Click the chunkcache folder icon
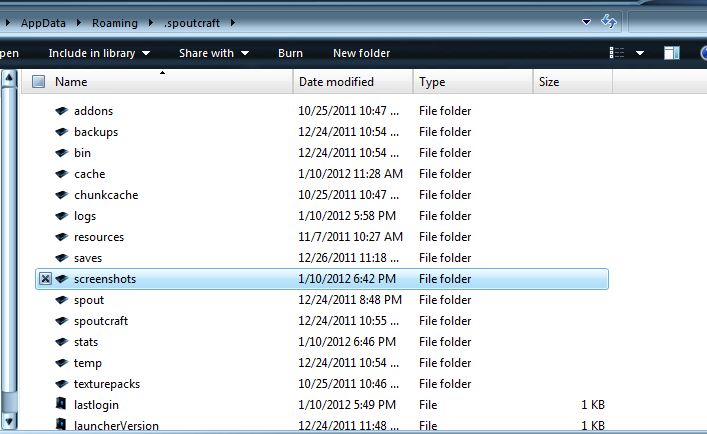707x434 pixels. point(61,195)
